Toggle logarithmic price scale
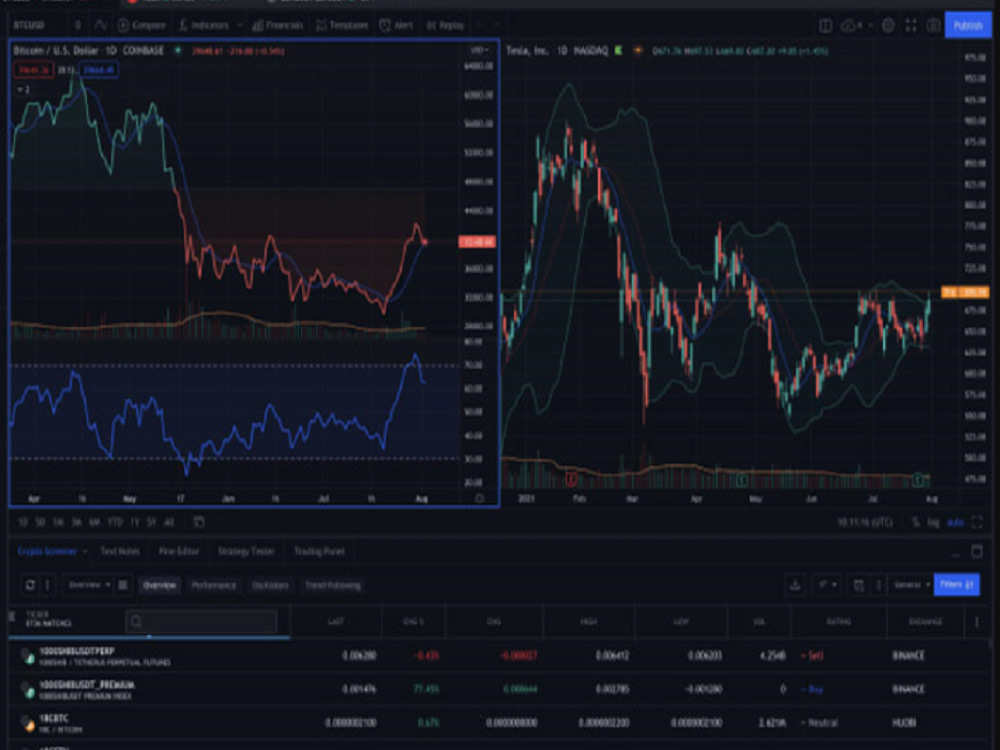The height and width of the screenshot is (750, 1000). (933, 523)
